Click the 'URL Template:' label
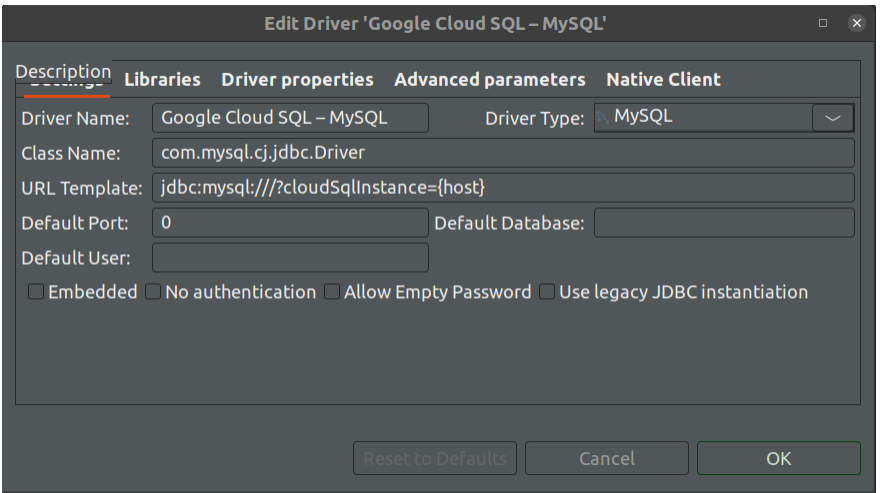The width and height of the screenshot is (880, 493). point(82,188)
